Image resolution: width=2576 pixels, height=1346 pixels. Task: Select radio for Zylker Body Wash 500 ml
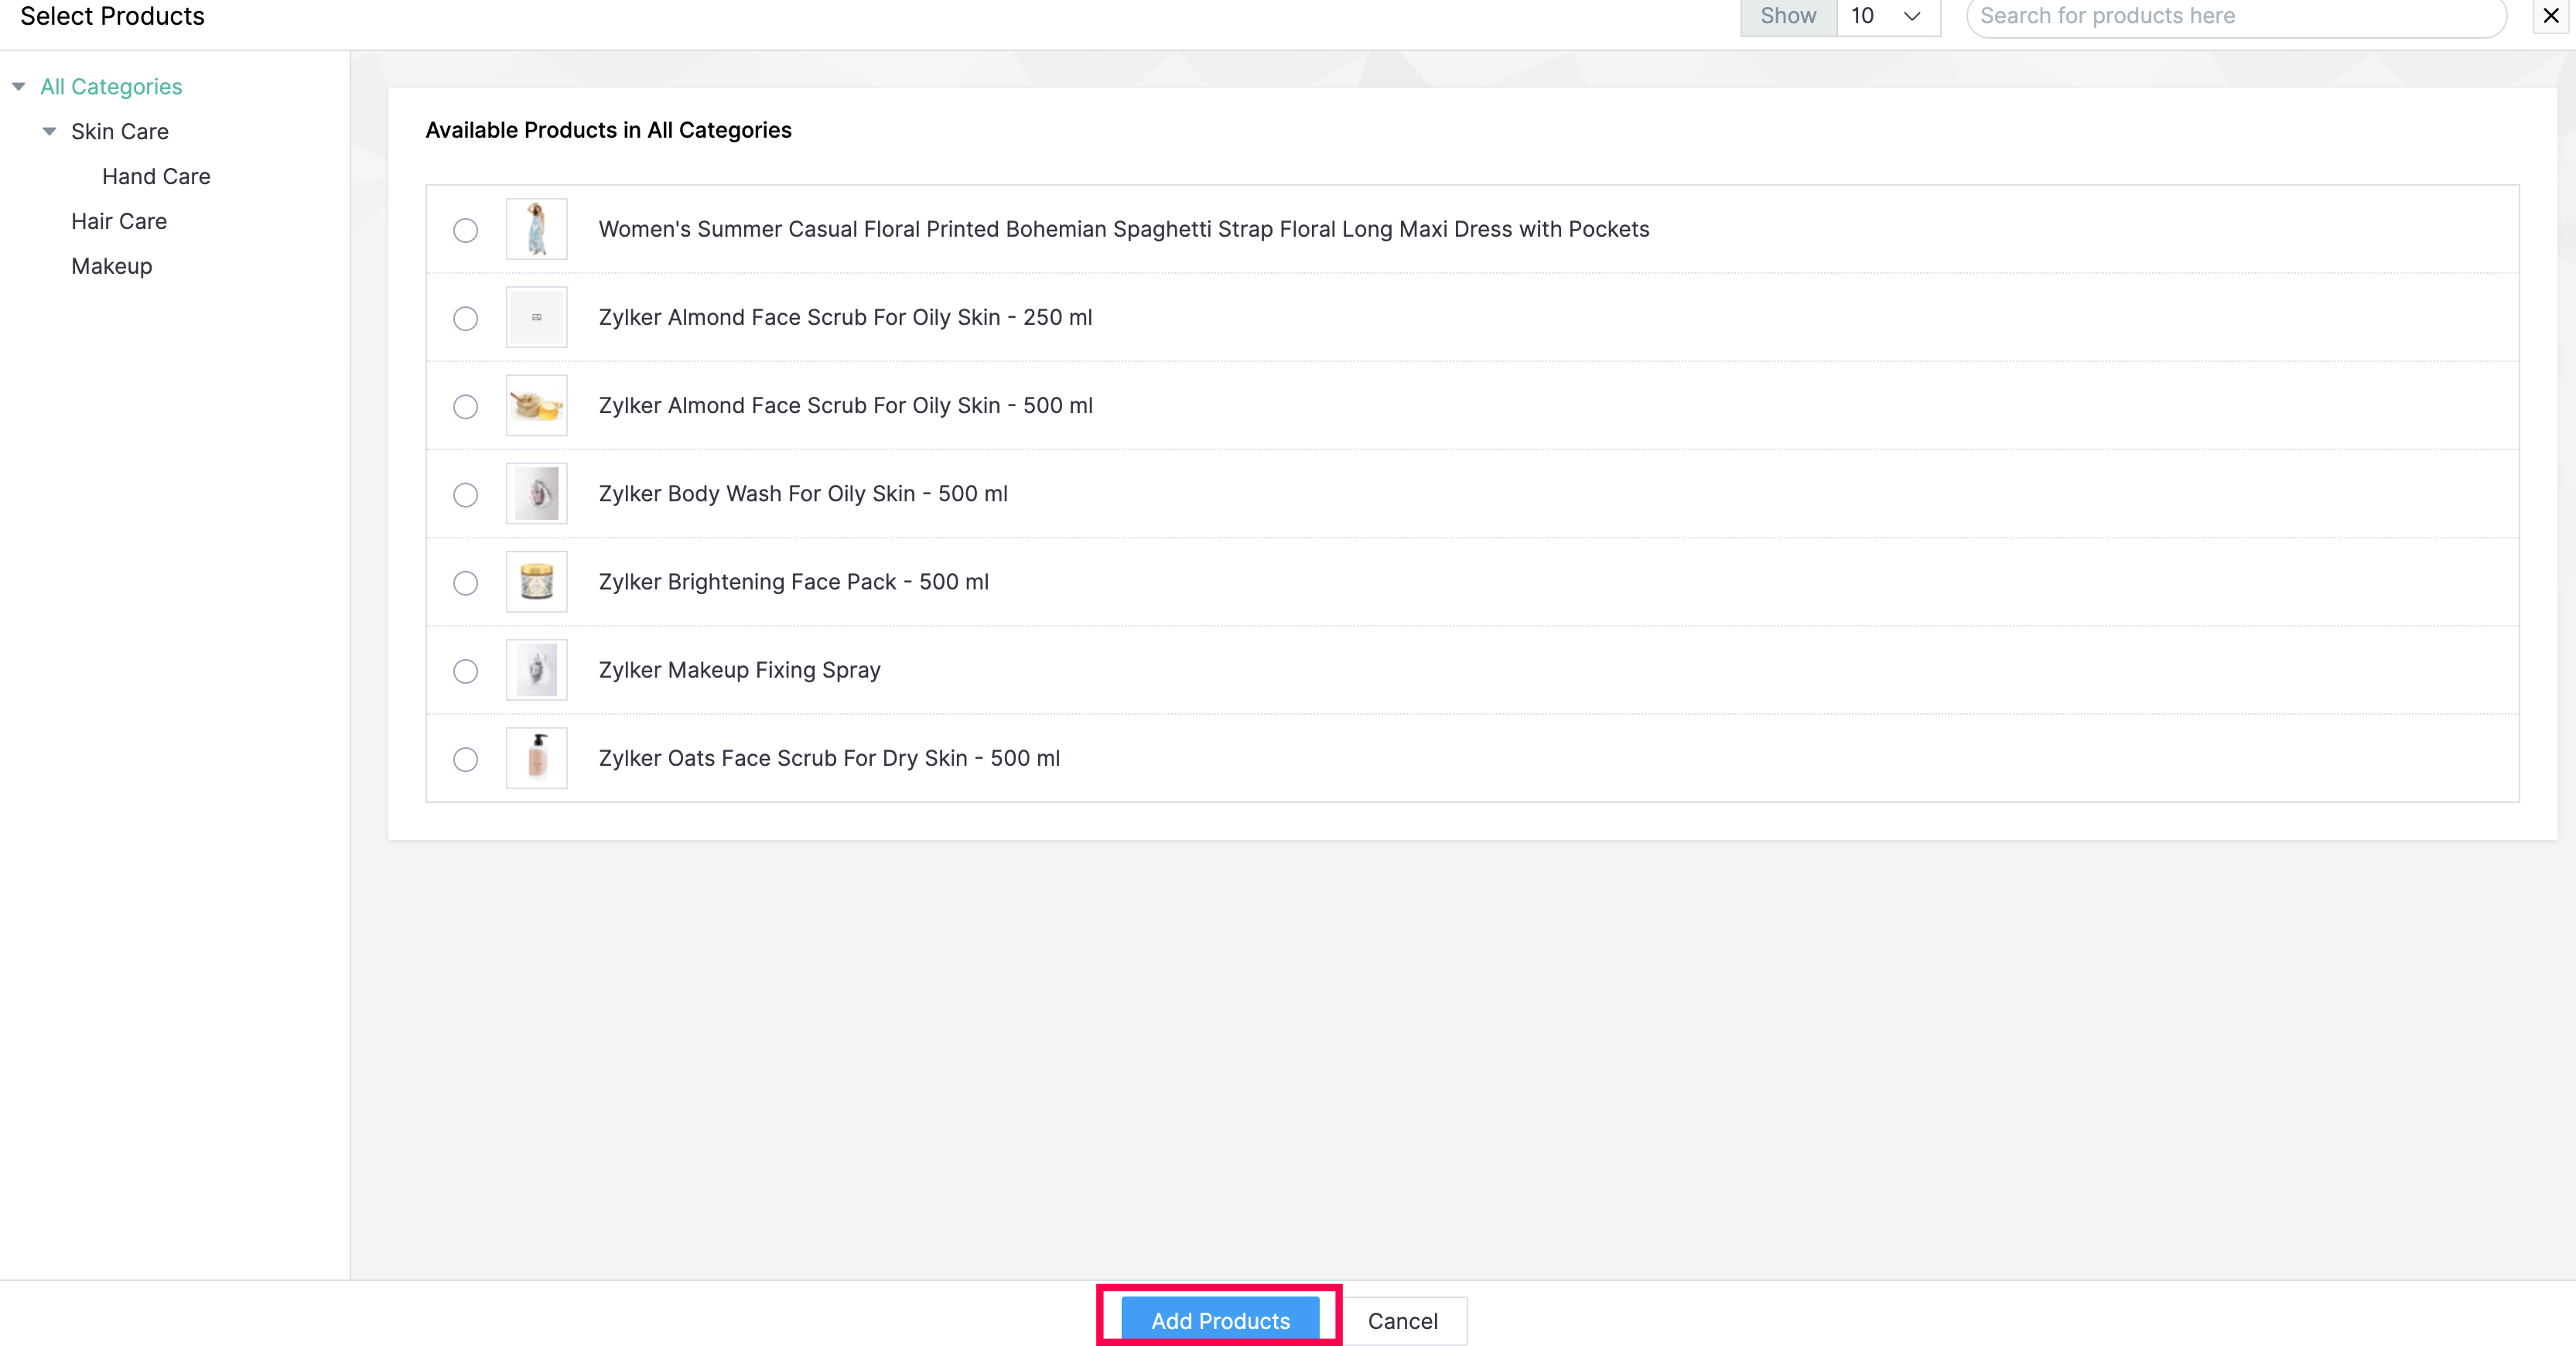click(465, 494)
